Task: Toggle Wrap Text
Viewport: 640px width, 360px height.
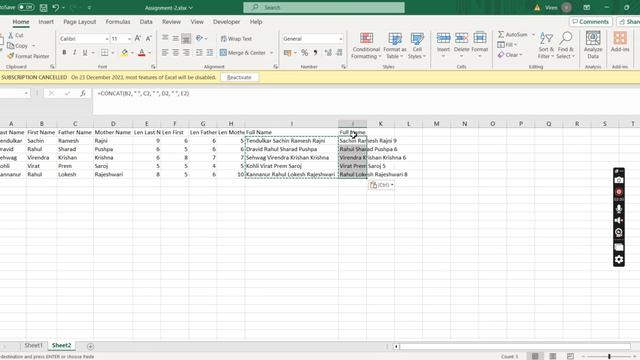Action: (236, 38)
